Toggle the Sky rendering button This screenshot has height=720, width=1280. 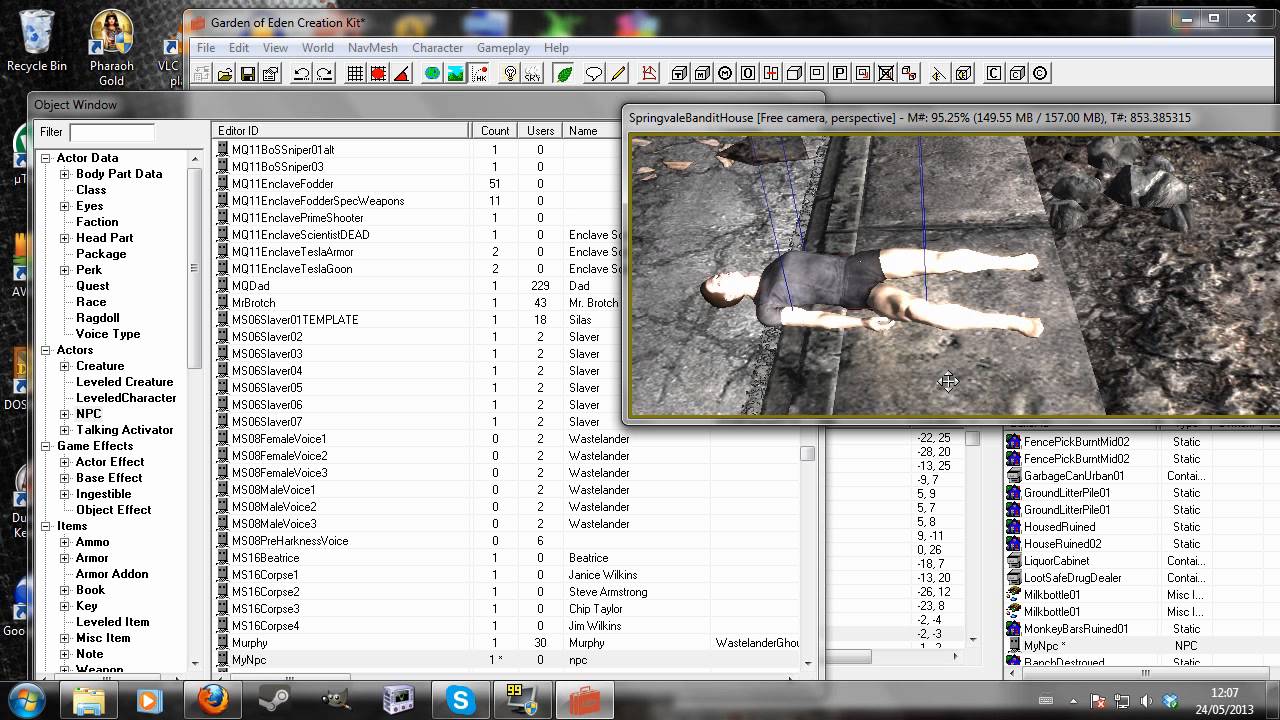533,73
